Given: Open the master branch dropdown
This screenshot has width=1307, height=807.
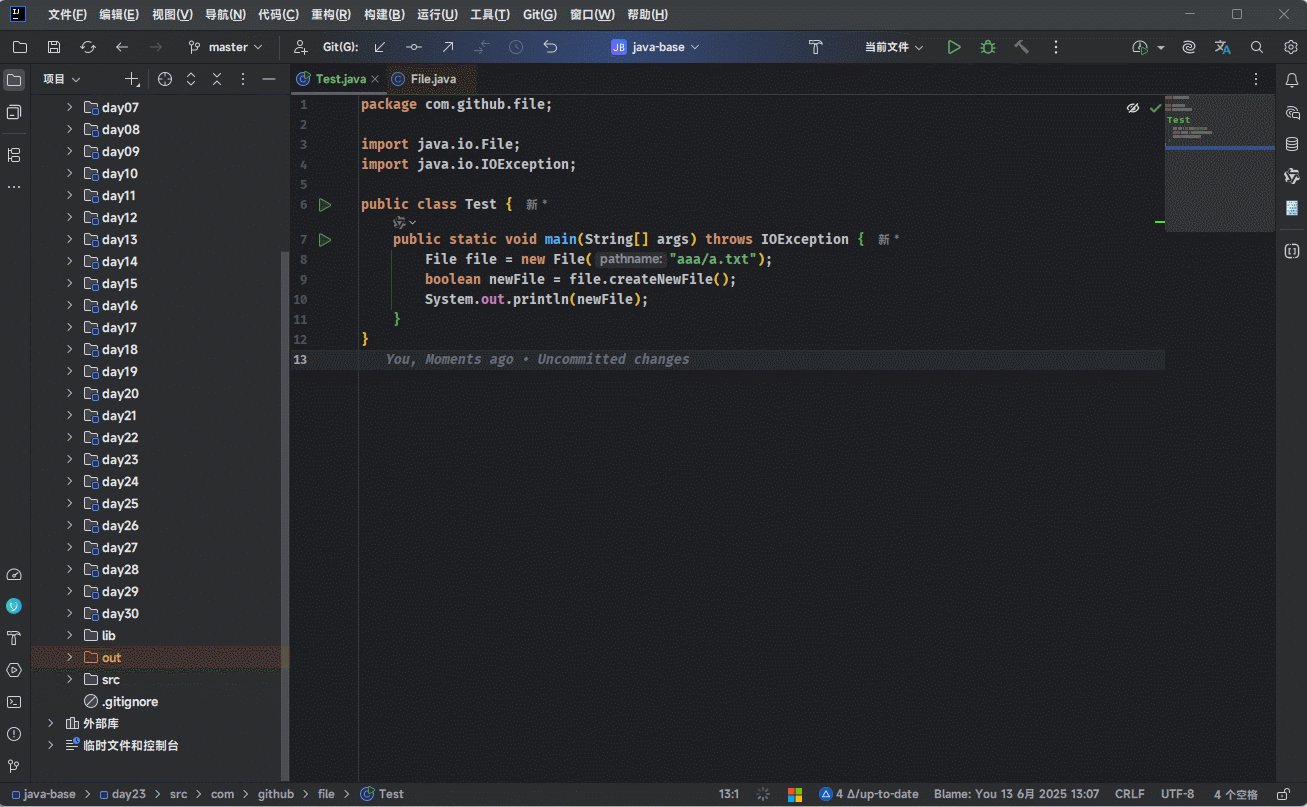Looking at the screenshot, I should coord(226,47).
